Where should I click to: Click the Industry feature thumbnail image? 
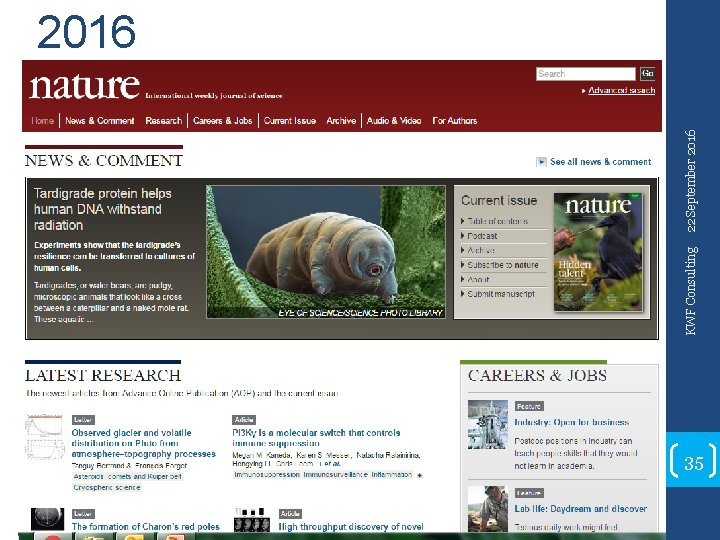point(488,424)
